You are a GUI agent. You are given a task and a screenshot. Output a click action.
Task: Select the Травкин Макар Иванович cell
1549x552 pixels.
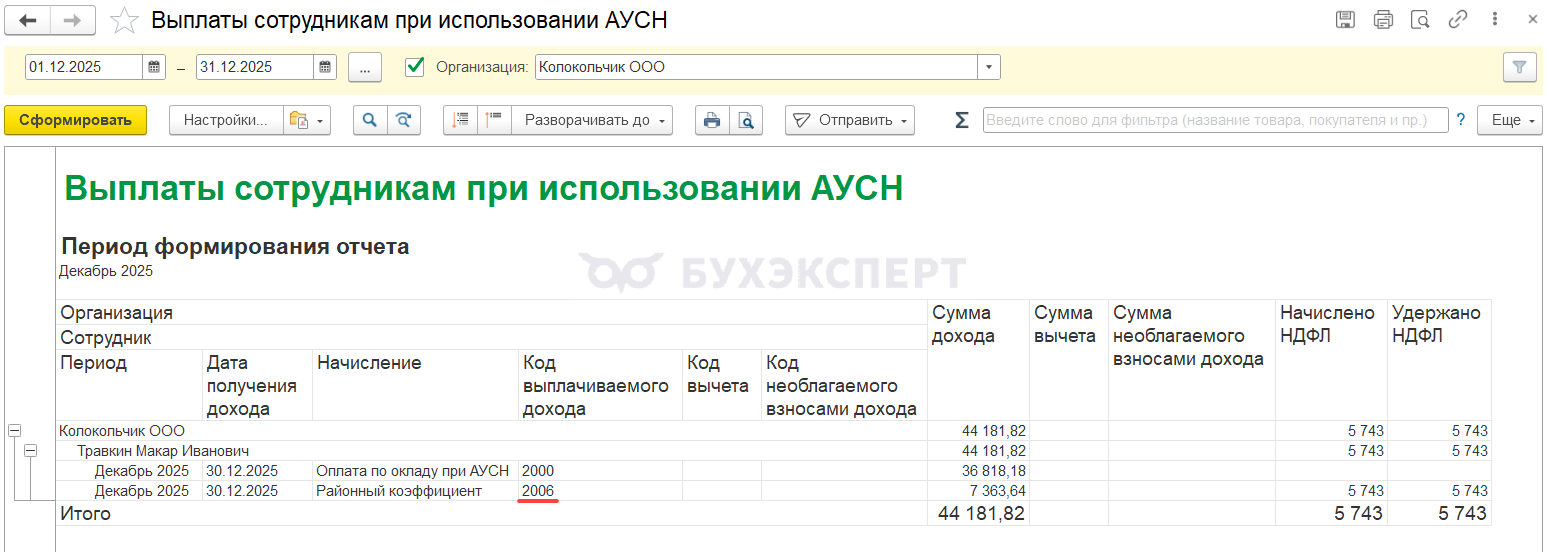pos(491,451)
